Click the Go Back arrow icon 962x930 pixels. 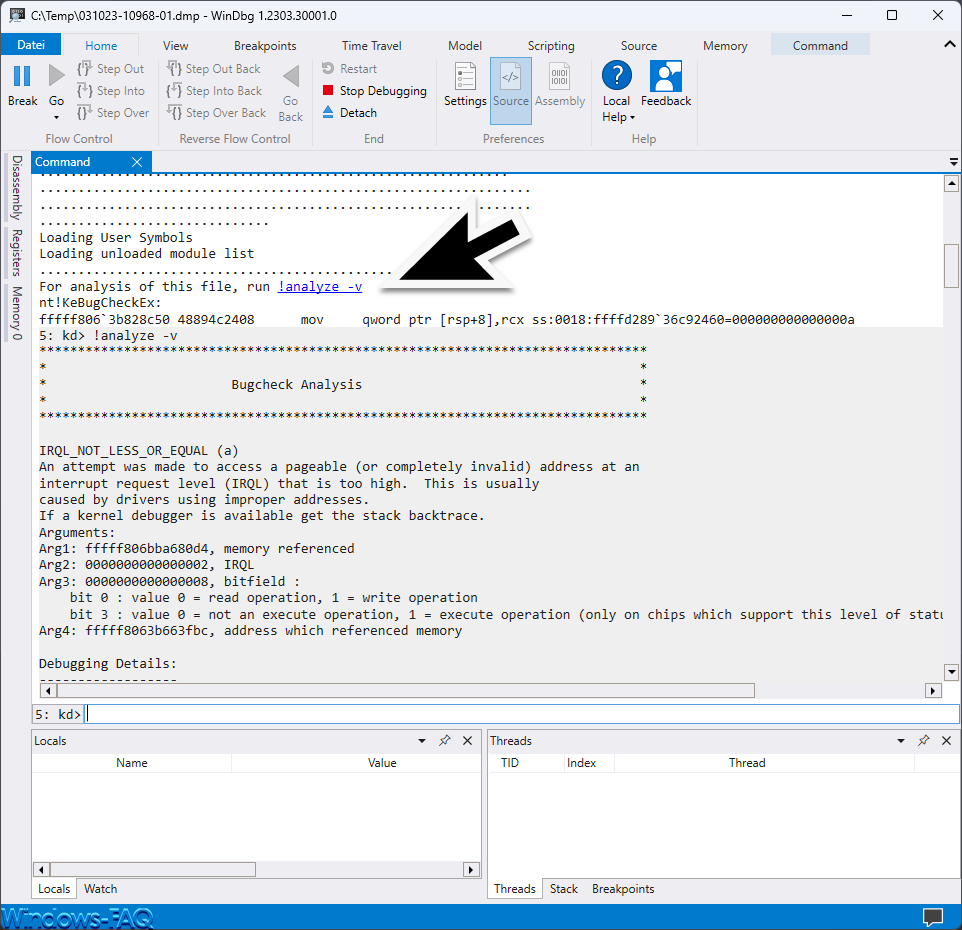pyautogui.click(x=291, y=76)
